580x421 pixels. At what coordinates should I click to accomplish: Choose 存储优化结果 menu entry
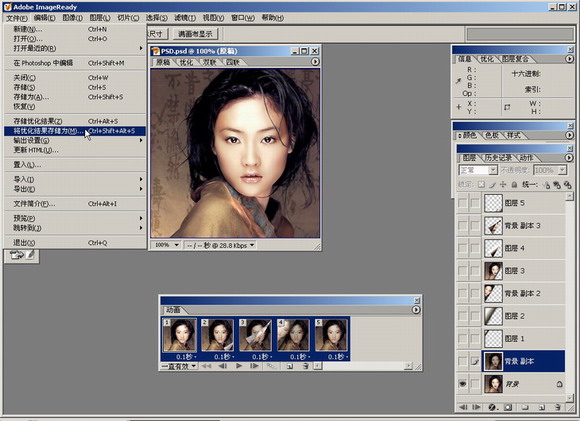(x=75, y=121)
